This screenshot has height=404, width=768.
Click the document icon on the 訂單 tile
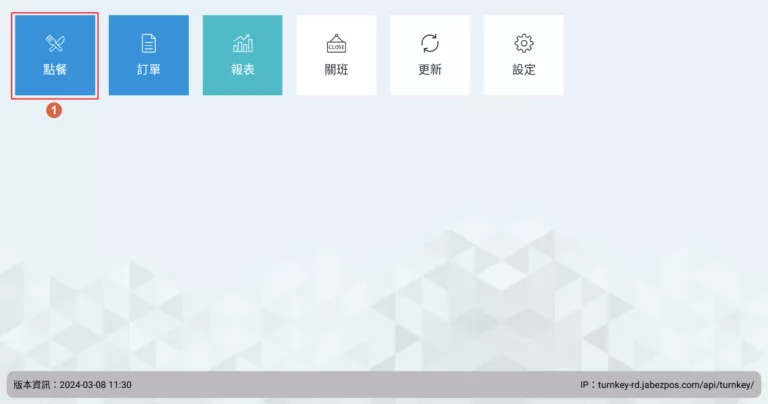[x=148, y=43]
